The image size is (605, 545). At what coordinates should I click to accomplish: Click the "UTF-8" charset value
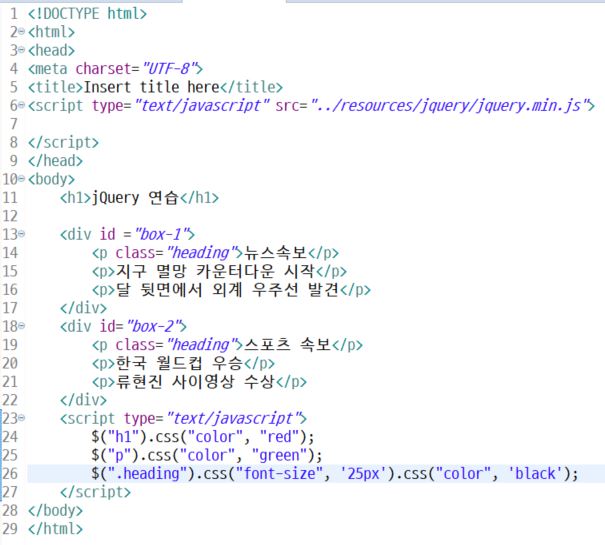(x=169, y=69)
